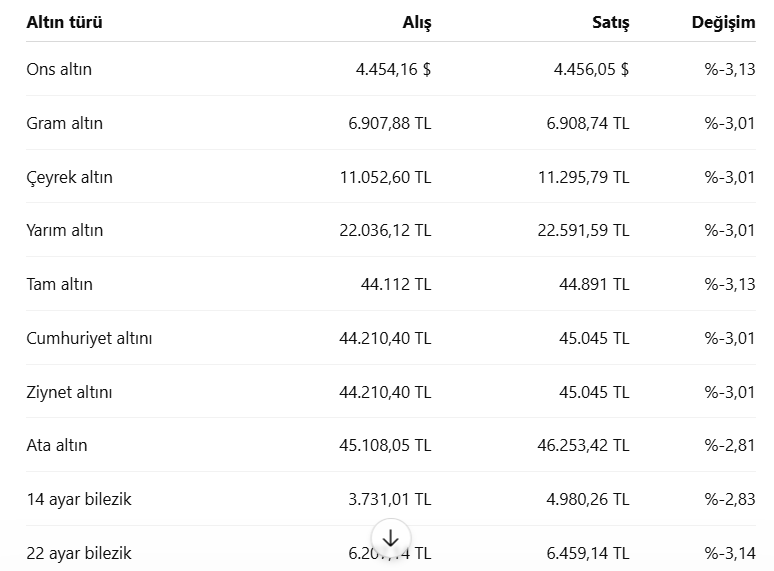
Task: Click Tam altın sell price 44.891 TL
Action: click(x=594, y=284)
